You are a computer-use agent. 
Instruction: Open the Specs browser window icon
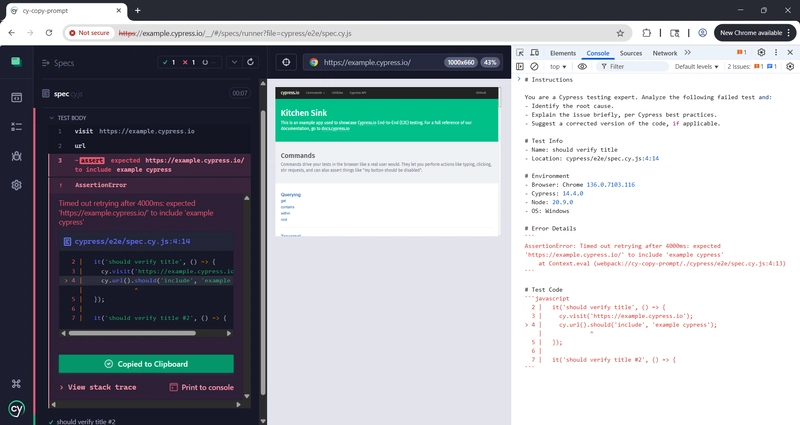[16, 97]
